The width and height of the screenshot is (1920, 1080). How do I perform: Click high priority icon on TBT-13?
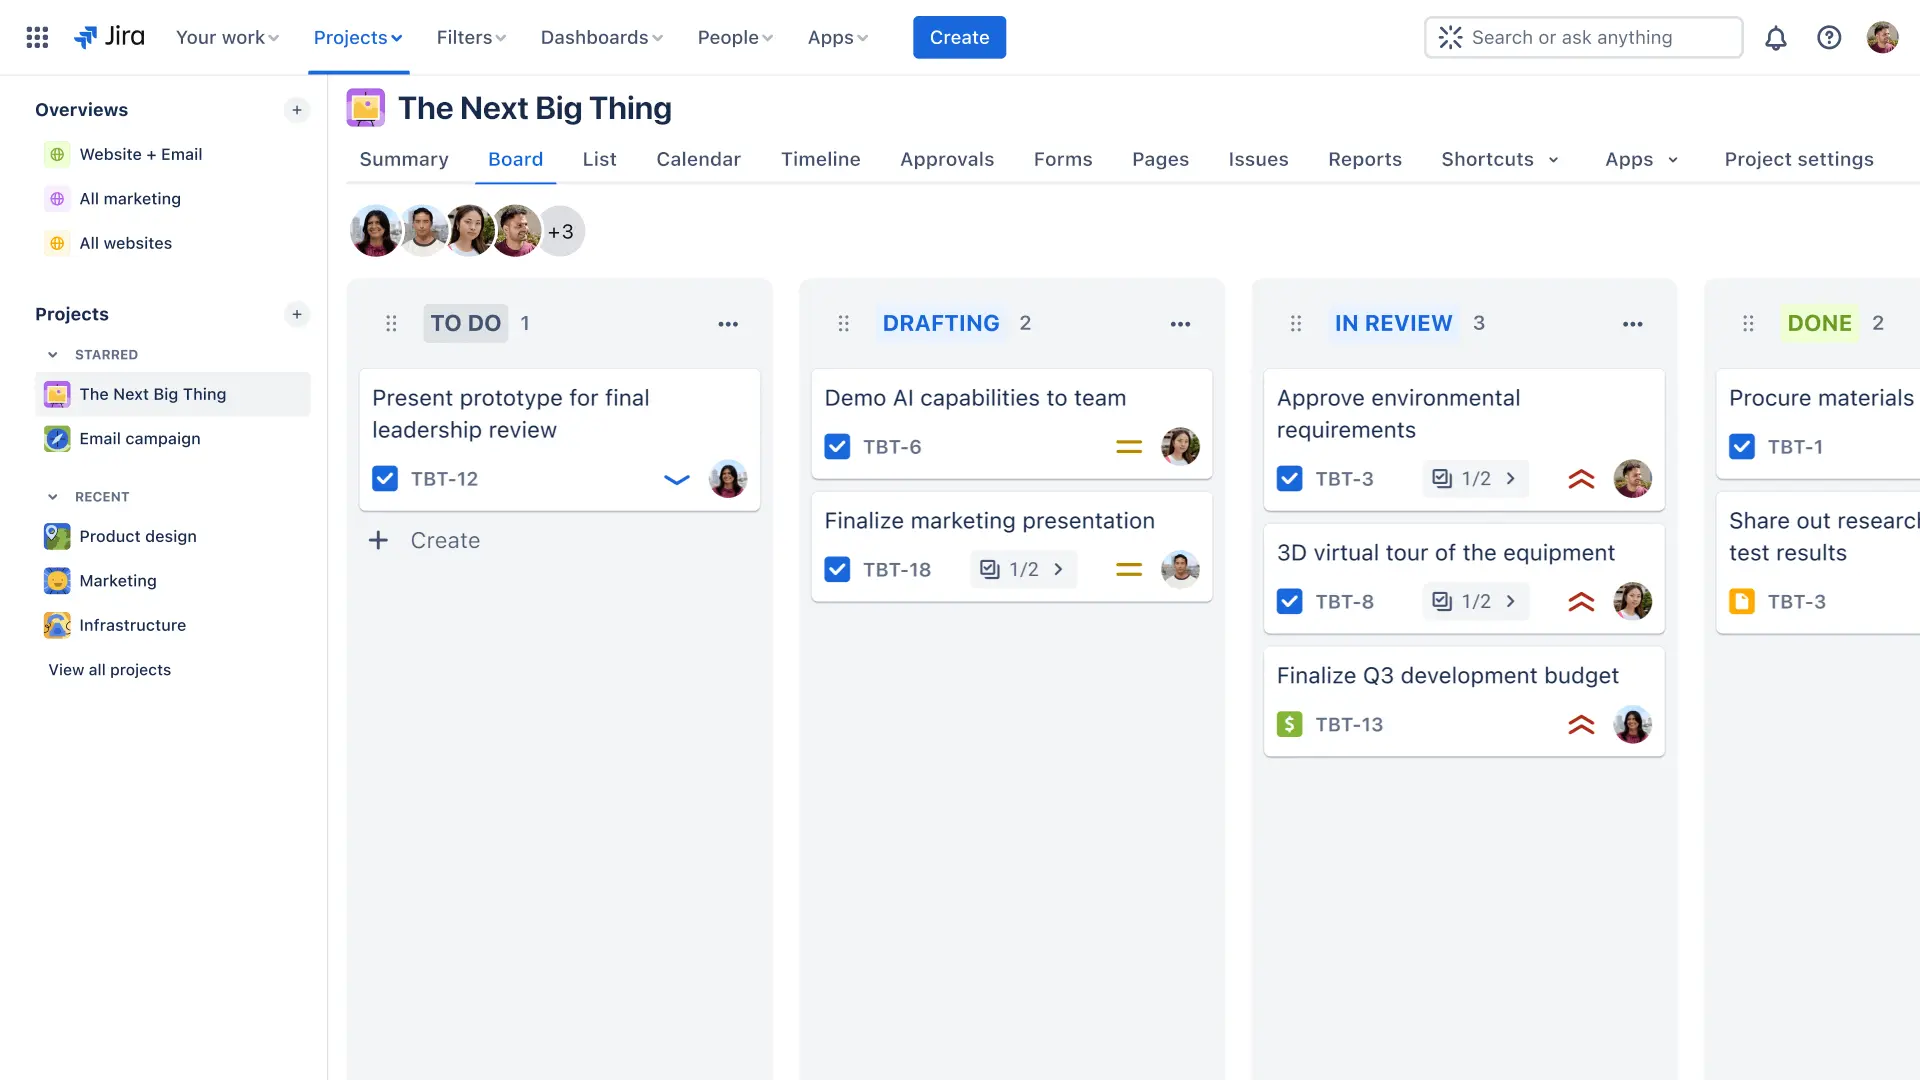point(1581,725)
